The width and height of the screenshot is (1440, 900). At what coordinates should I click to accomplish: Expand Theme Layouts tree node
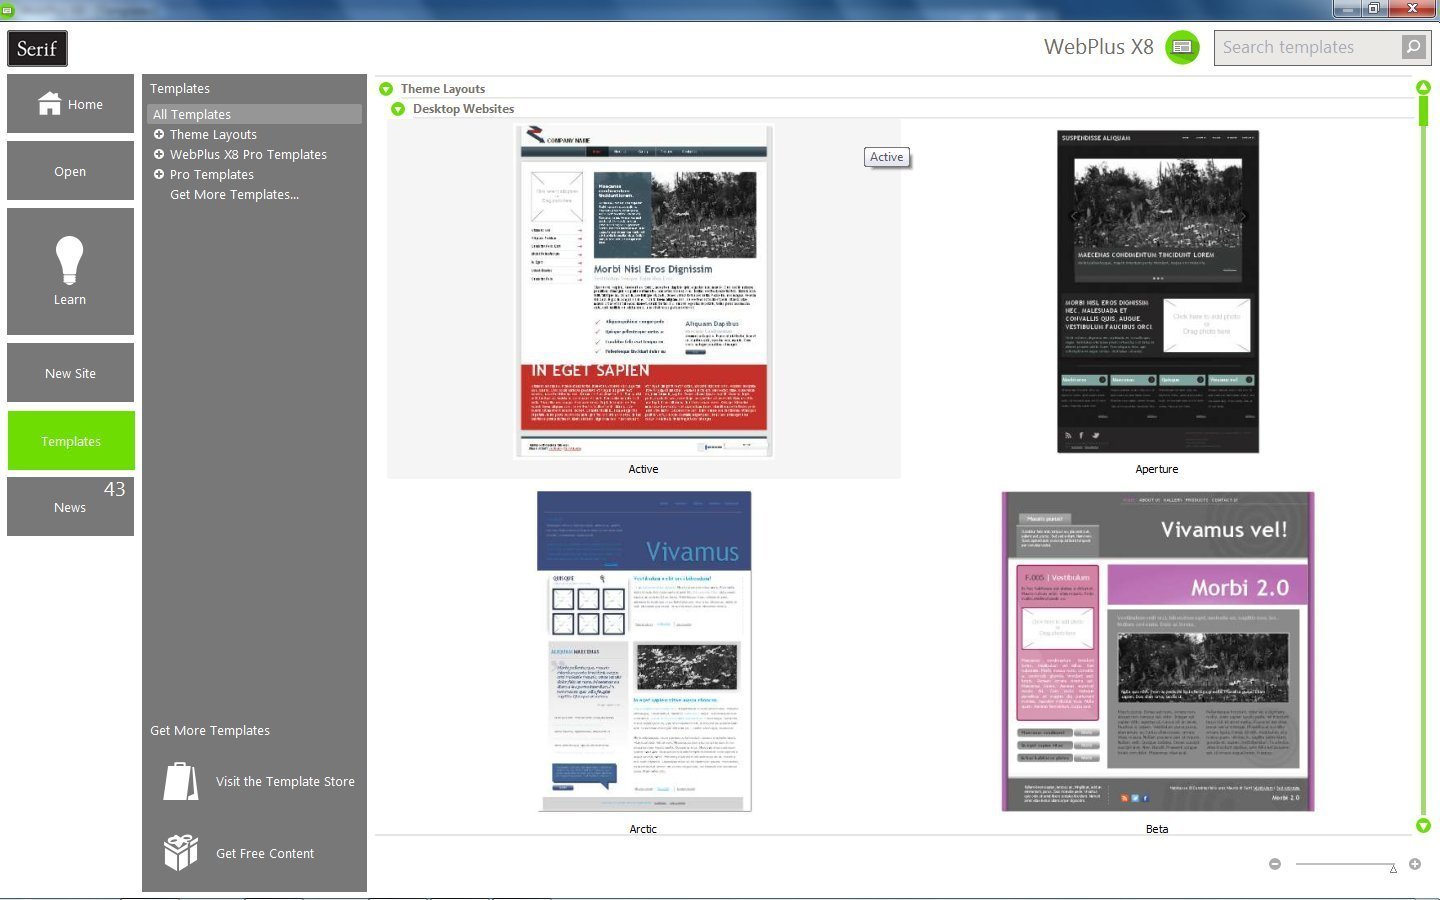pyautogui.click(x=158, y=134)
